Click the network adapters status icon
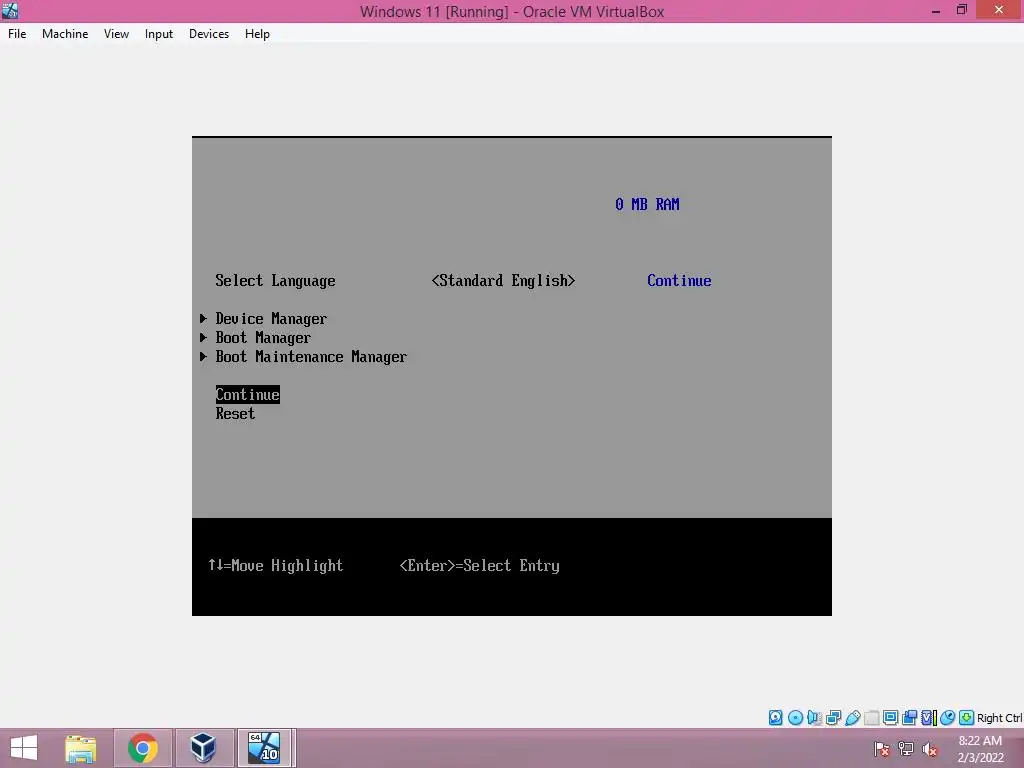 click(x=833, y=718)
